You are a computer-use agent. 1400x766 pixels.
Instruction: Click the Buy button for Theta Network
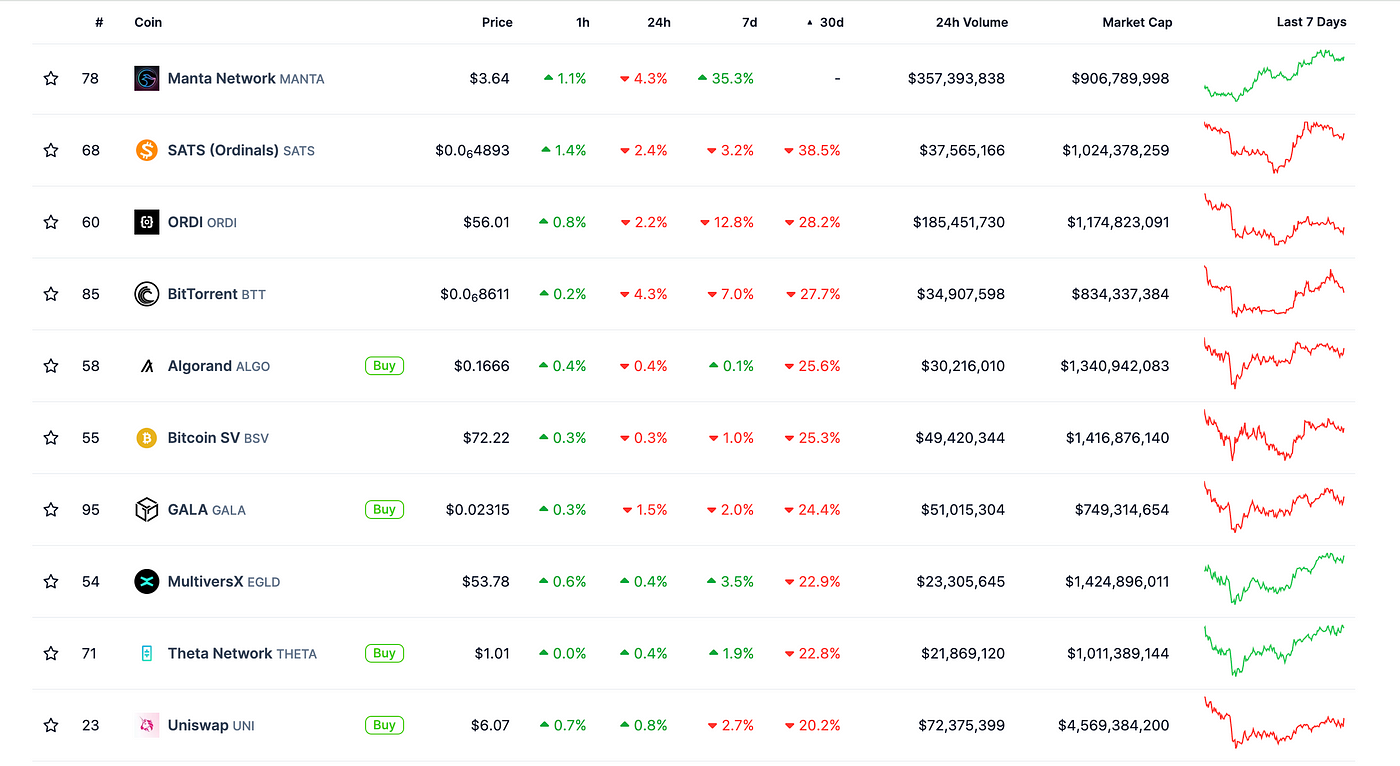(x=384, y=653)
